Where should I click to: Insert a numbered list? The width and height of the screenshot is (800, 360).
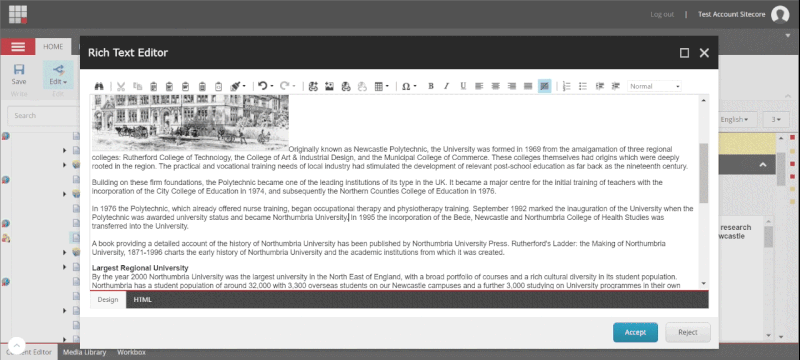coord(566,87)
